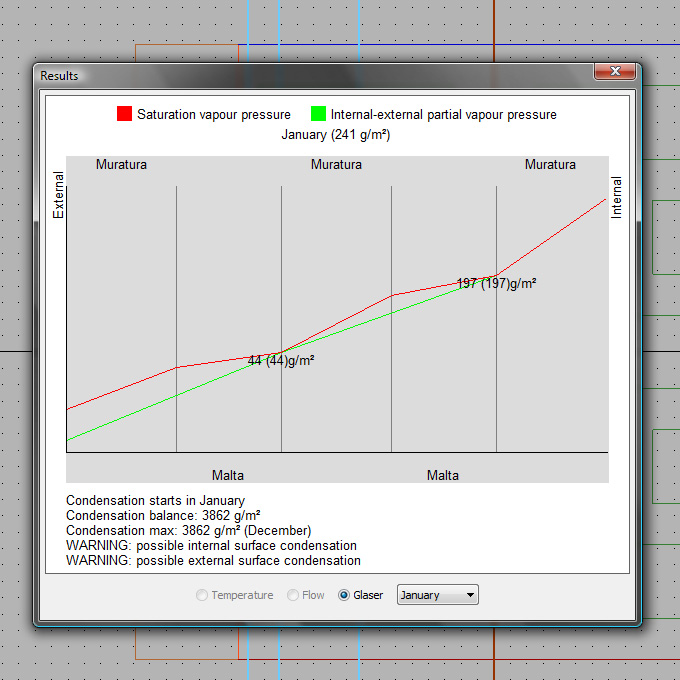680x680 pixels.
Task: Click the external surface condensation warning
Action: tap(213, 561)
